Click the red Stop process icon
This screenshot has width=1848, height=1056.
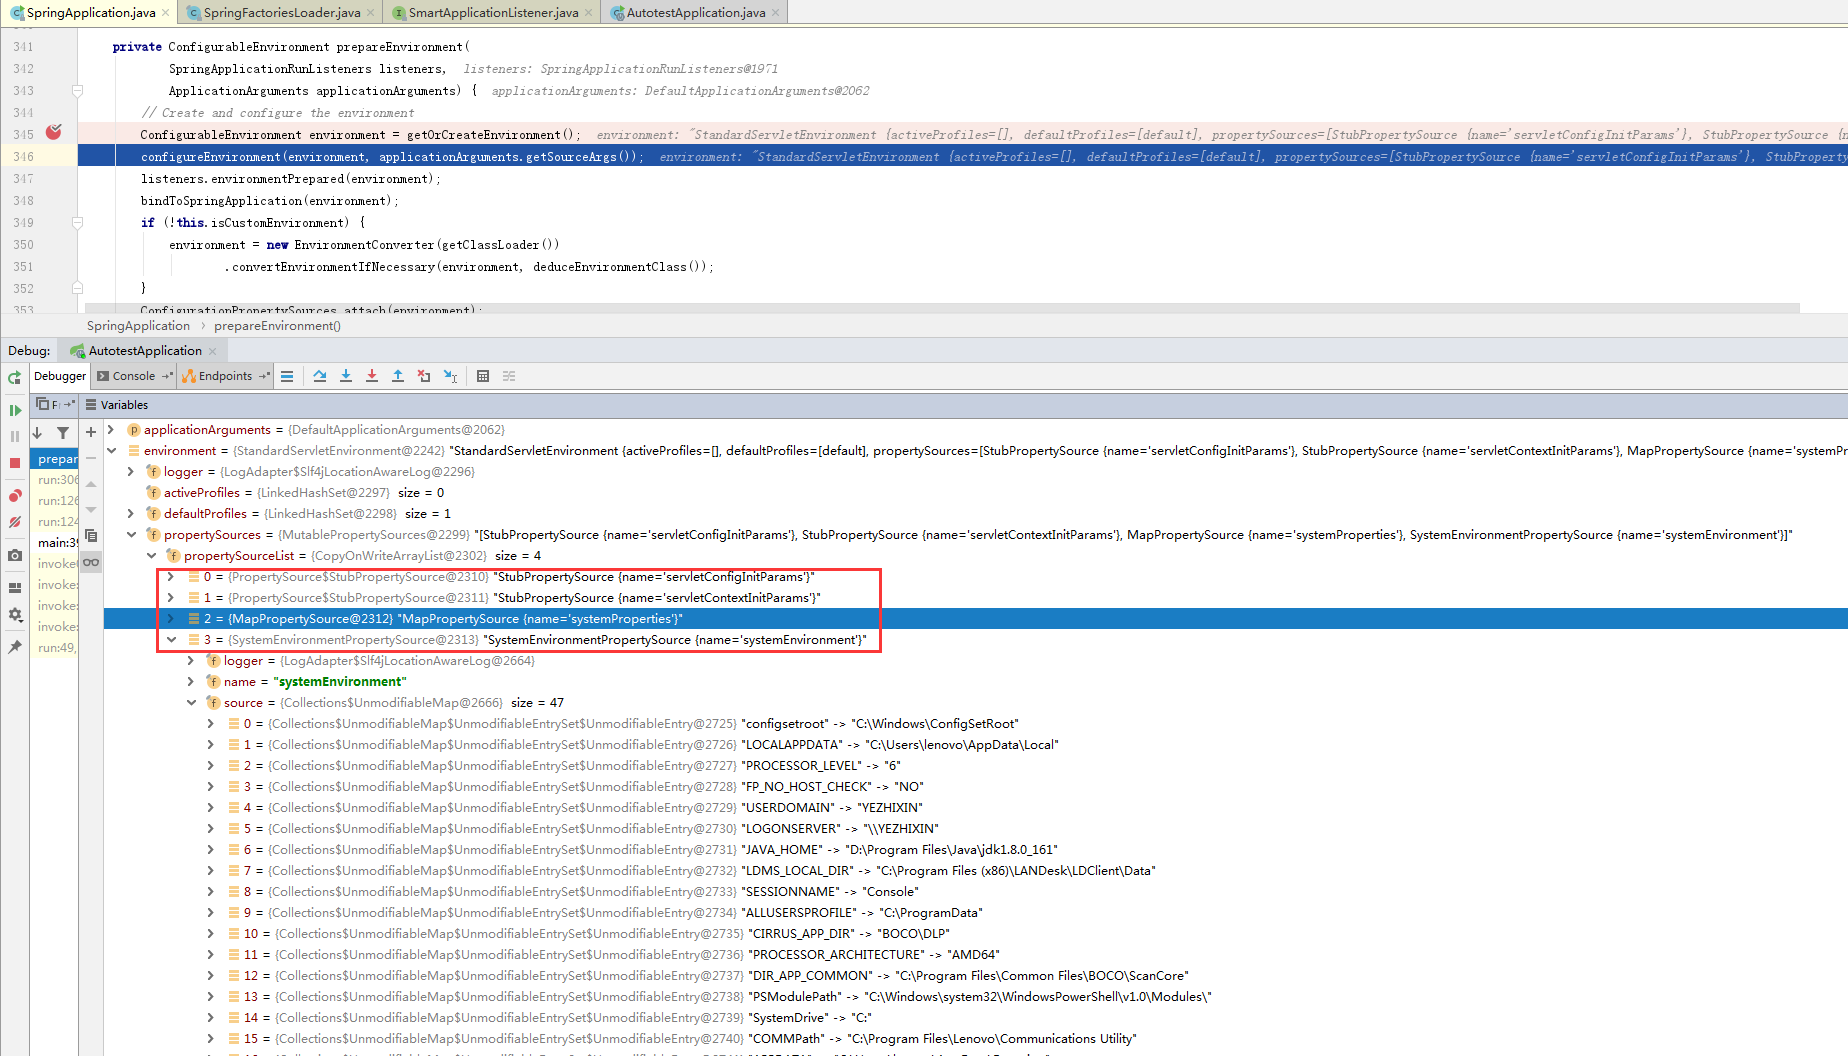[x=14, y=463]
